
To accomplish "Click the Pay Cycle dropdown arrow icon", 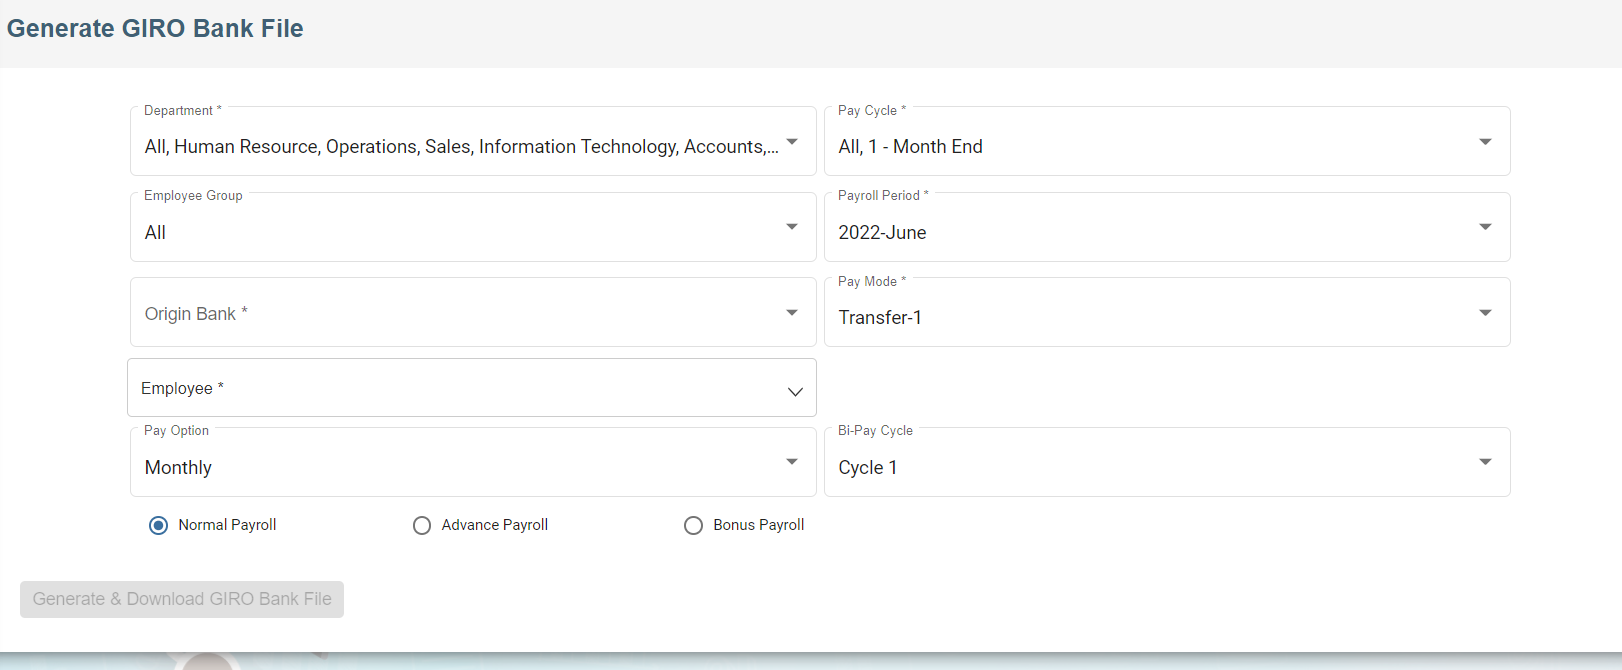I will coord(1485,142).
